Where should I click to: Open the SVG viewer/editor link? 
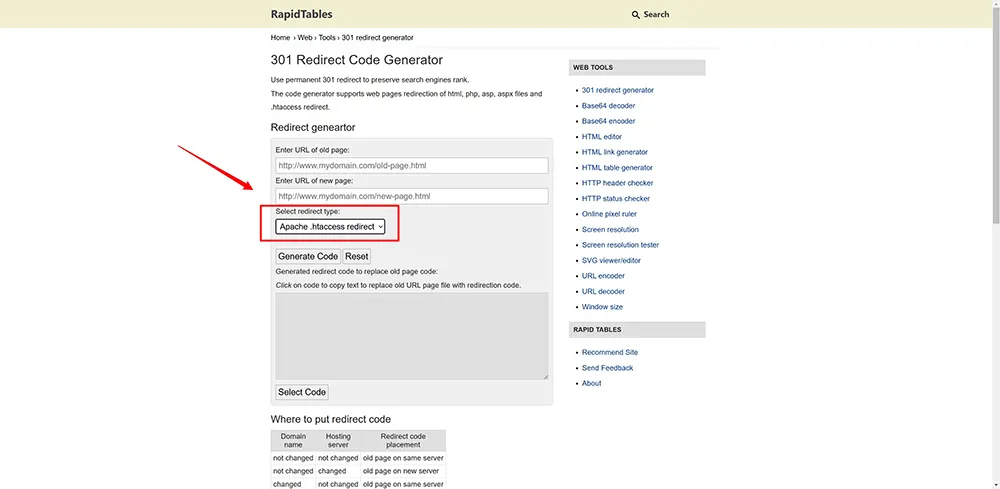pos(611,260)
